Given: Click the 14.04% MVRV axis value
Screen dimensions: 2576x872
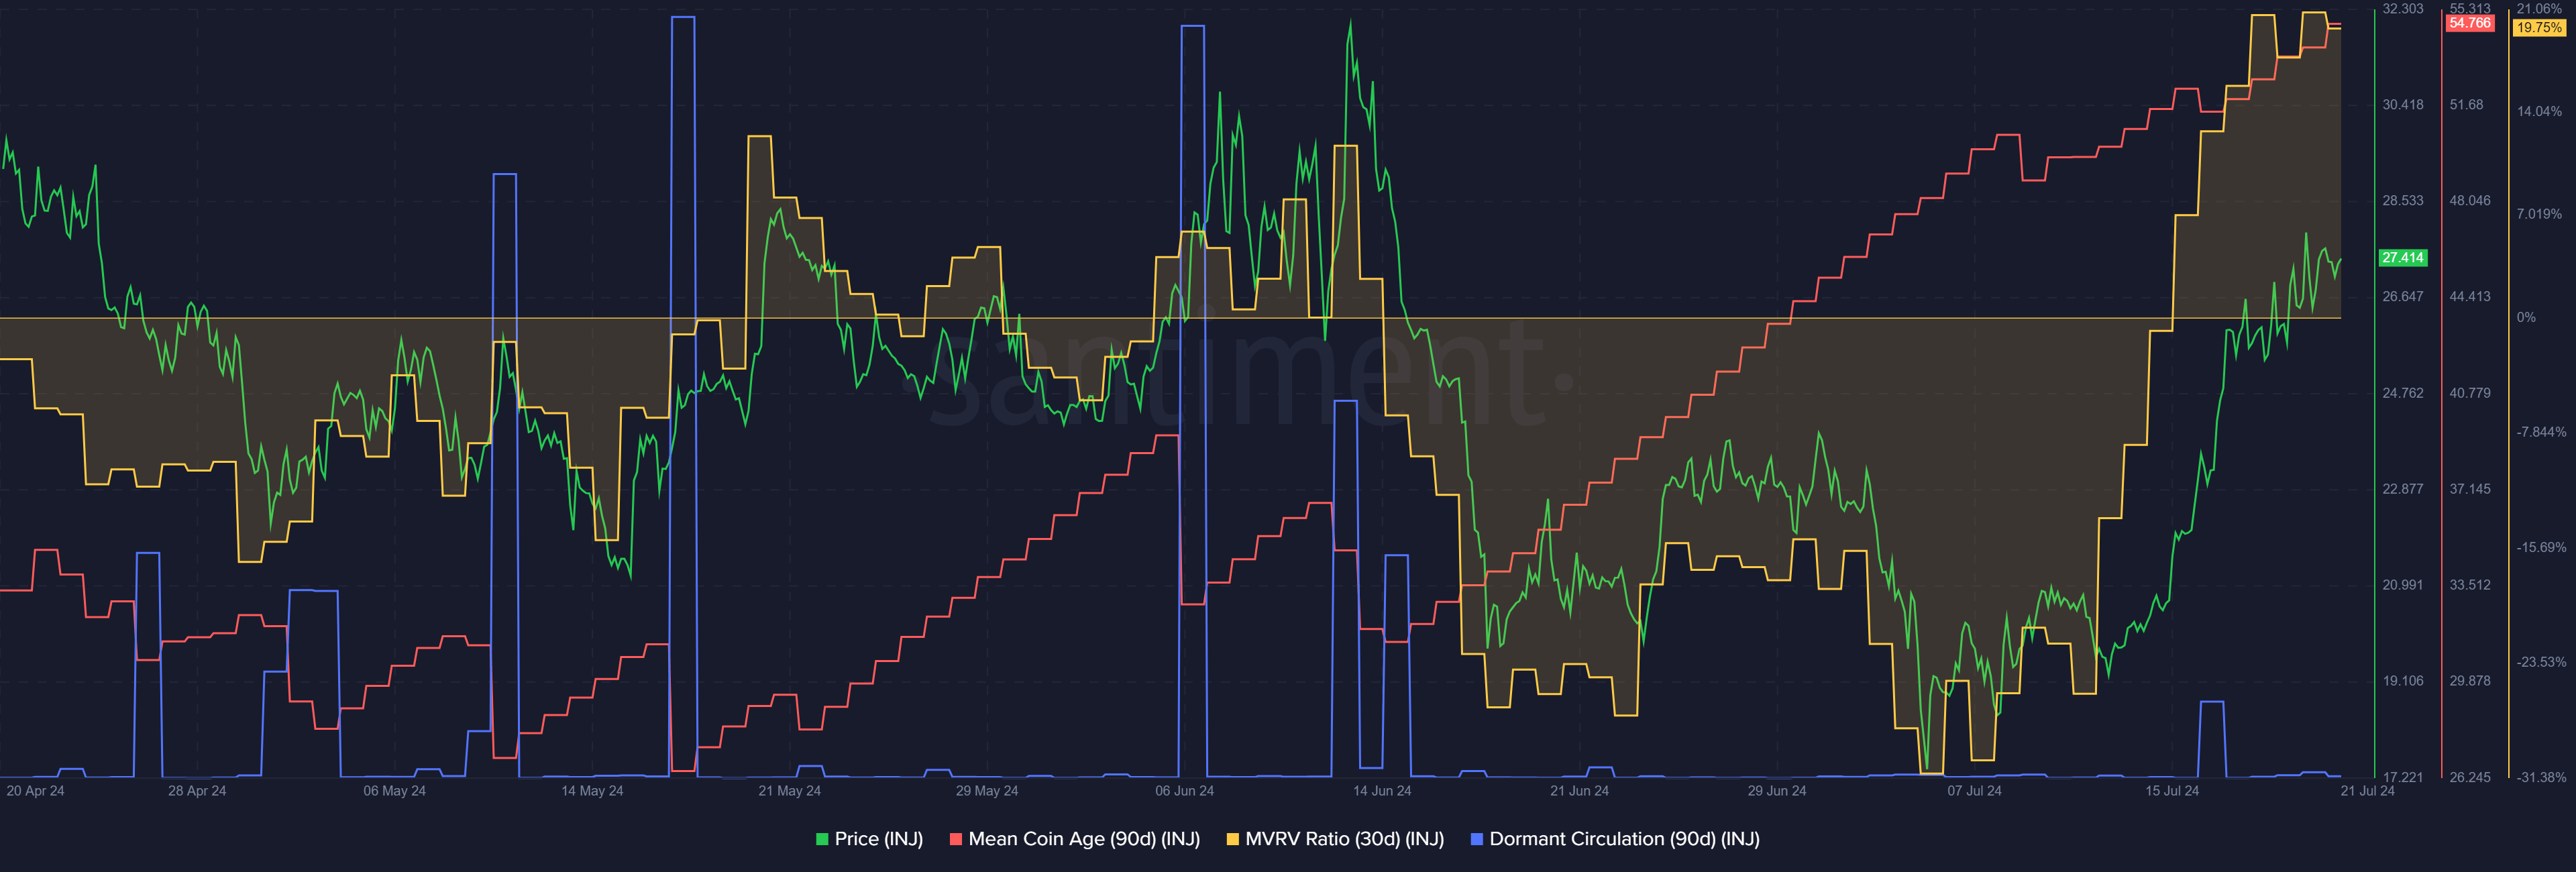Looking at the screenshot, I should (x=2539, y=112).
